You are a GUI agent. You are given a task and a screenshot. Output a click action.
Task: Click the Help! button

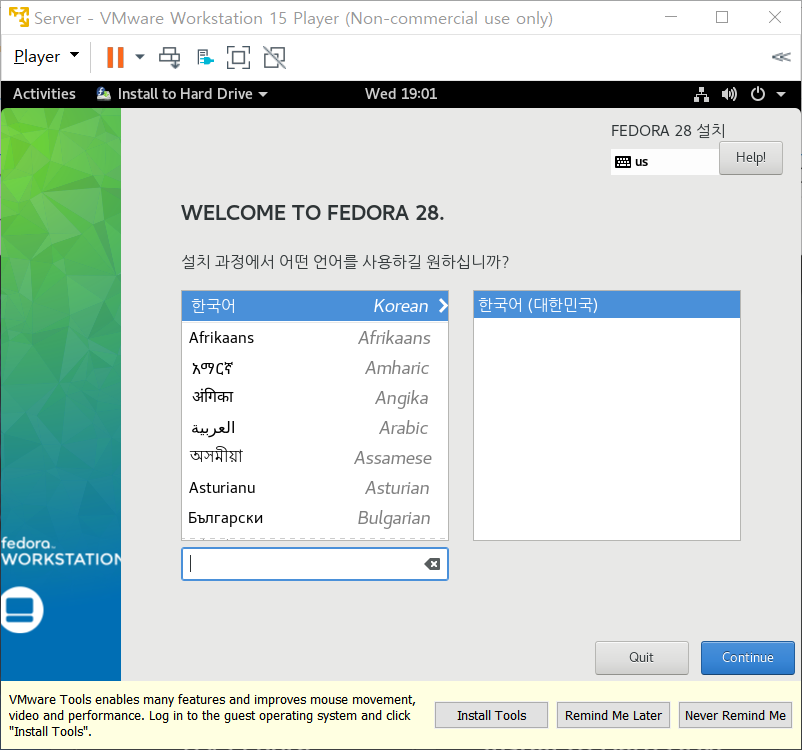coord(750,158)
